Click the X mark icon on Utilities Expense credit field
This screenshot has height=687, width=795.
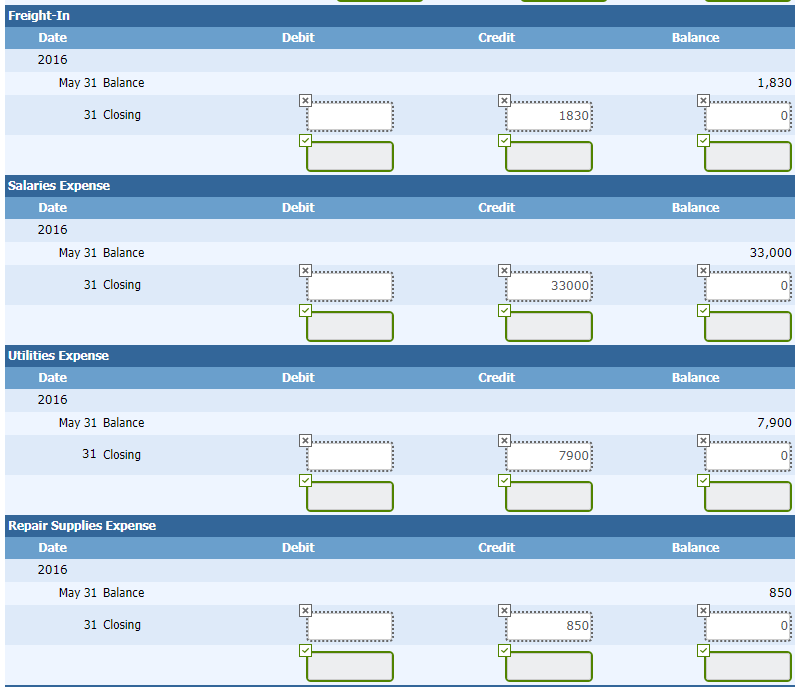point(504,440)
